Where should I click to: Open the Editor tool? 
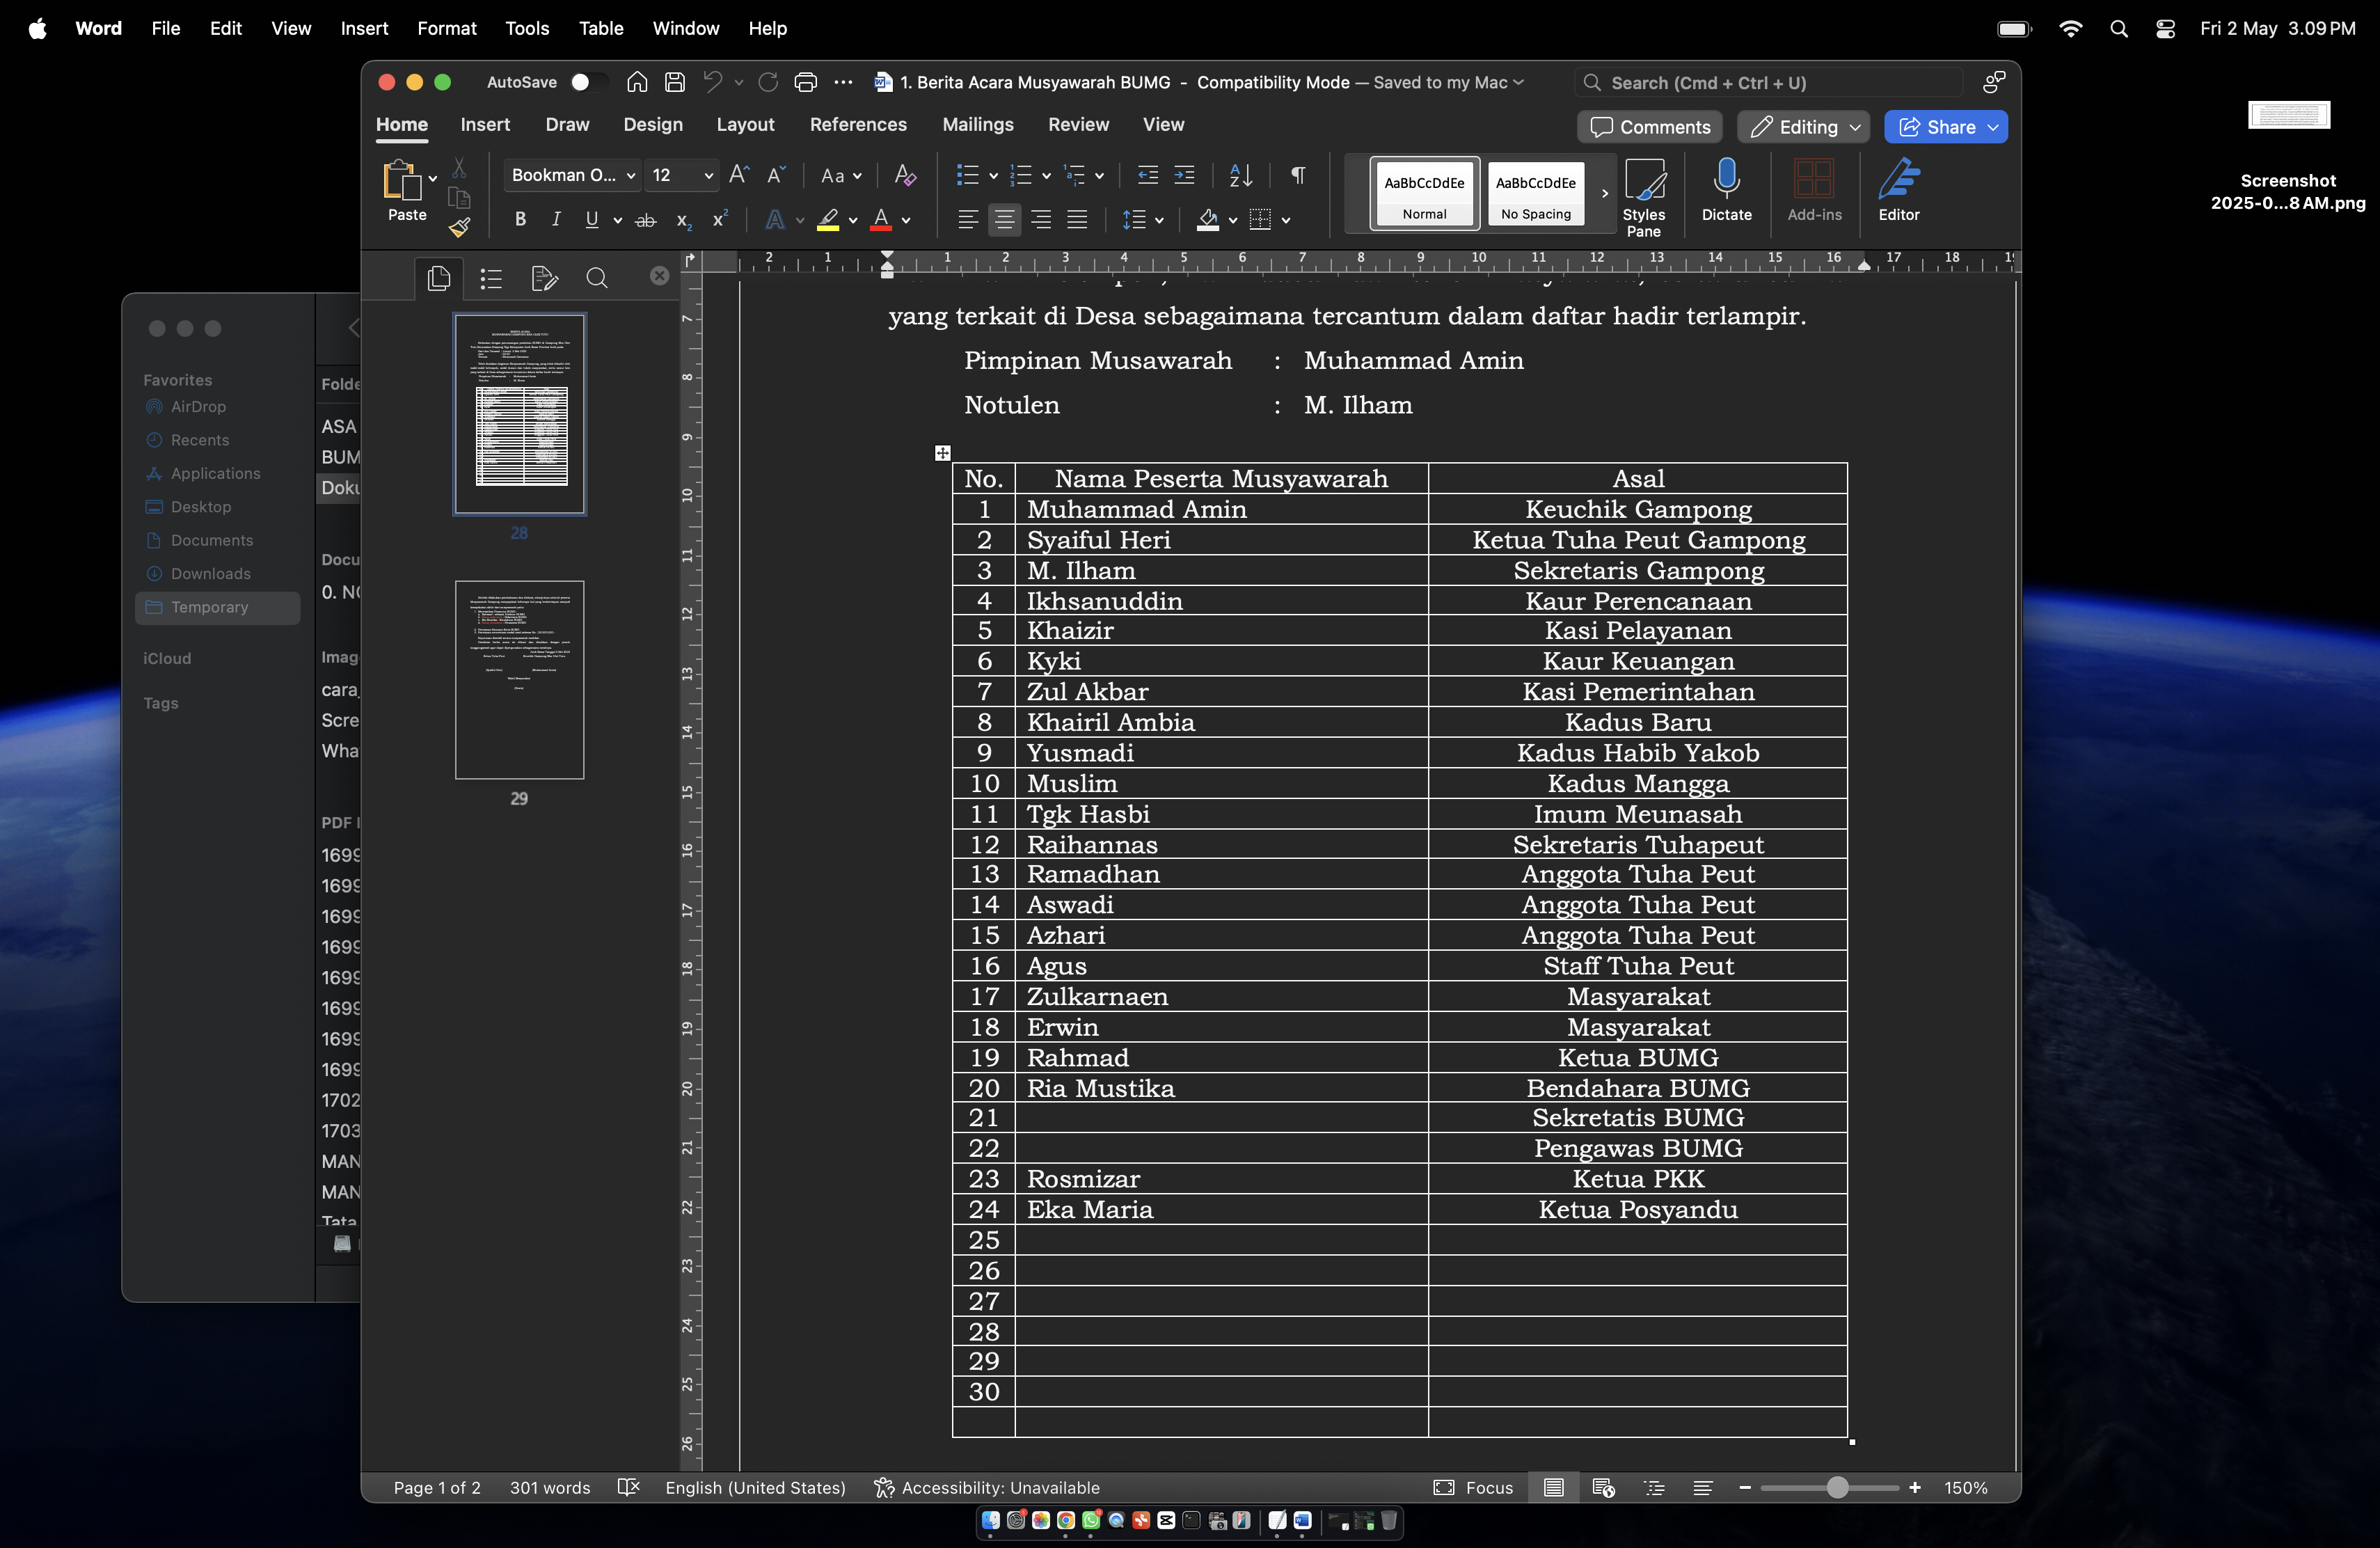click(x=1898, y=190)
